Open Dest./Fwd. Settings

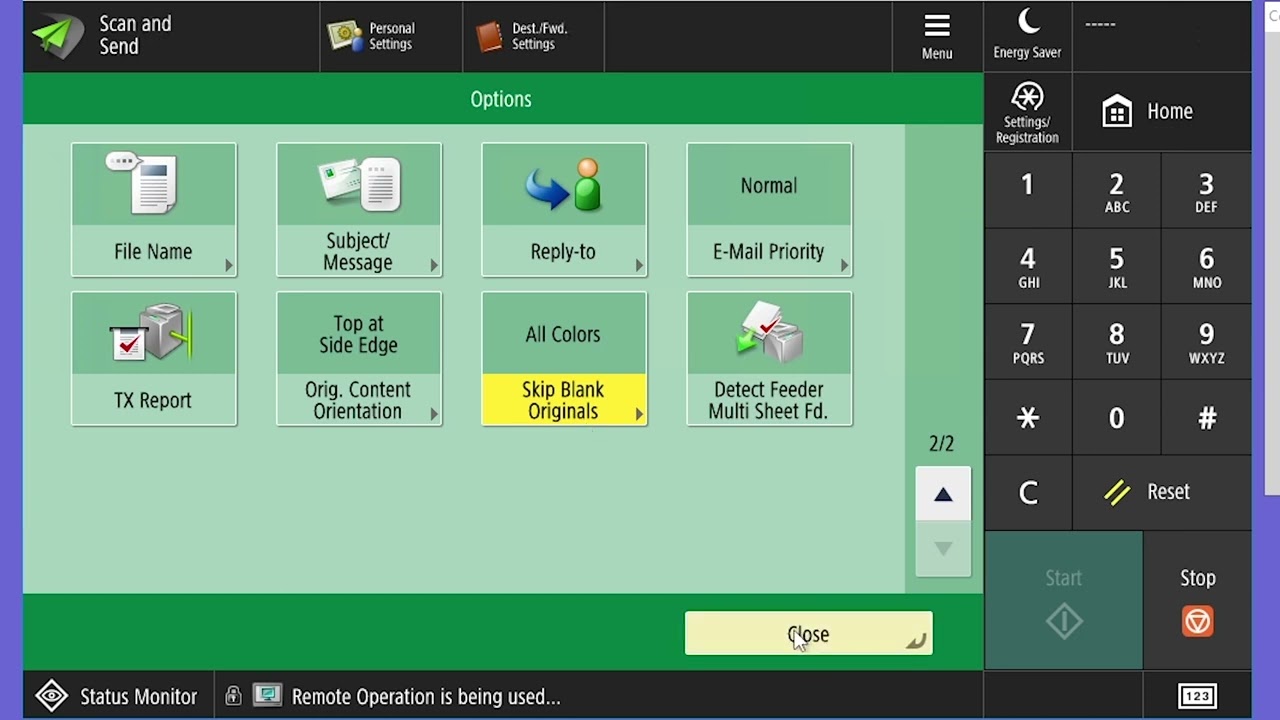click(534, 36)
